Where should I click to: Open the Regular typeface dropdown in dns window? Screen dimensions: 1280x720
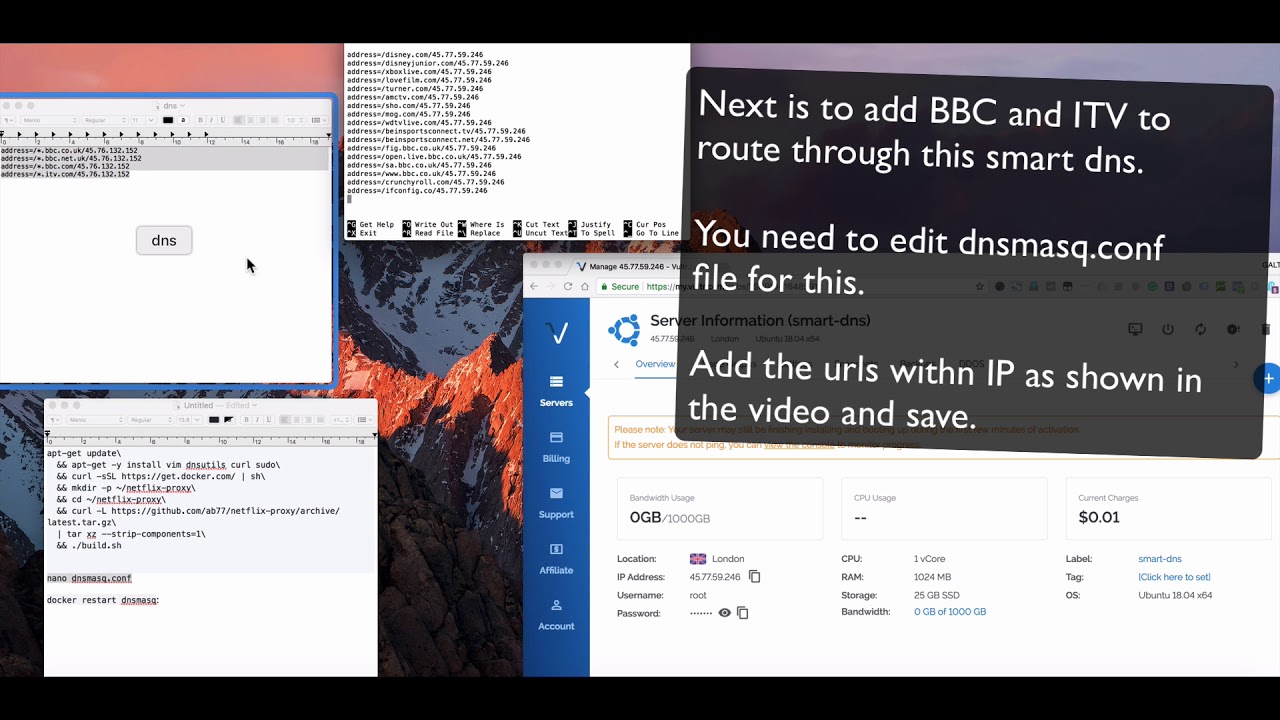click(x=104, y=120)
